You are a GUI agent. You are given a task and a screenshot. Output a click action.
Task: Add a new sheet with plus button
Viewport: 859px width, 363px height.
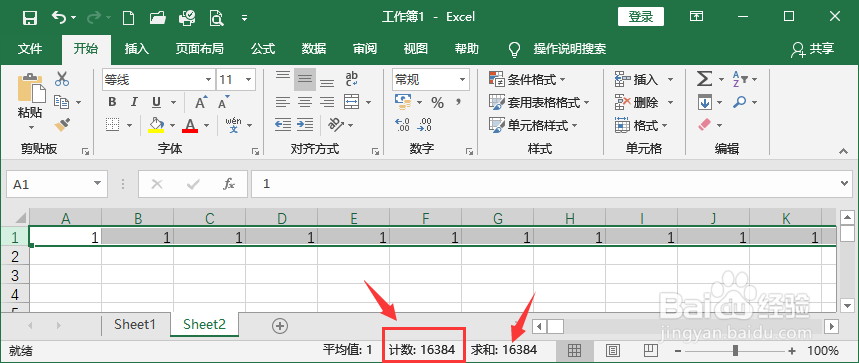point(280,326)
